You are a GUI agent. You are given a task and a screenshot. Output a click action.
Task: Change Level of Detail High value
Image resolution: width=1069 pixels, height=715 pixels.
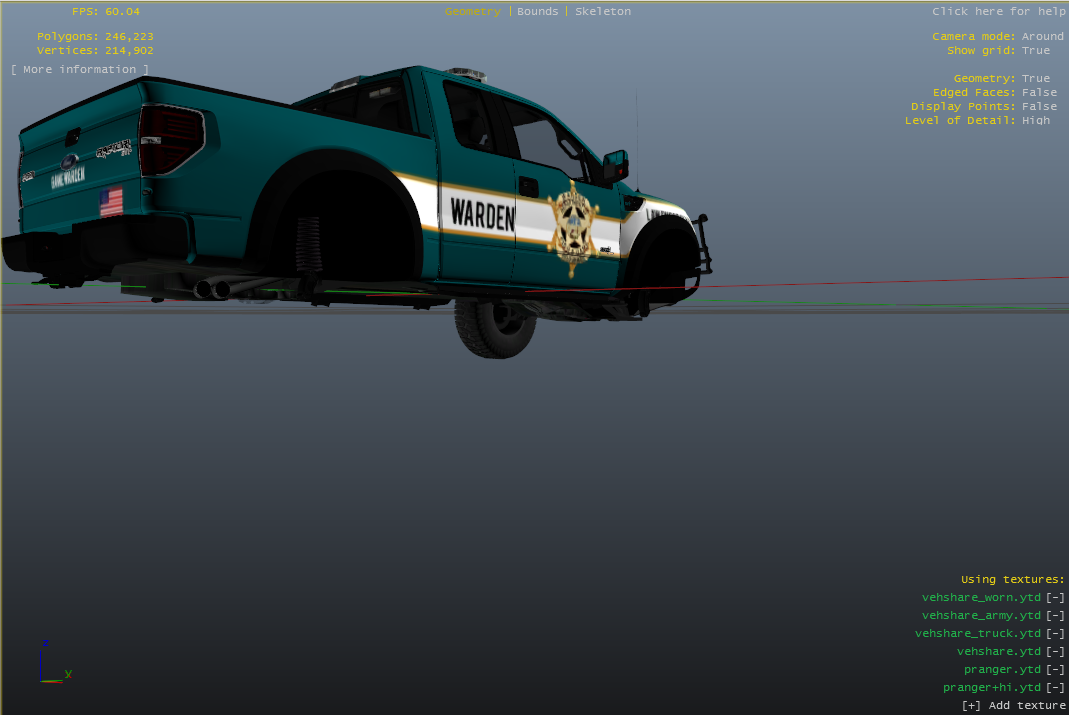(x=1036, y=120)
